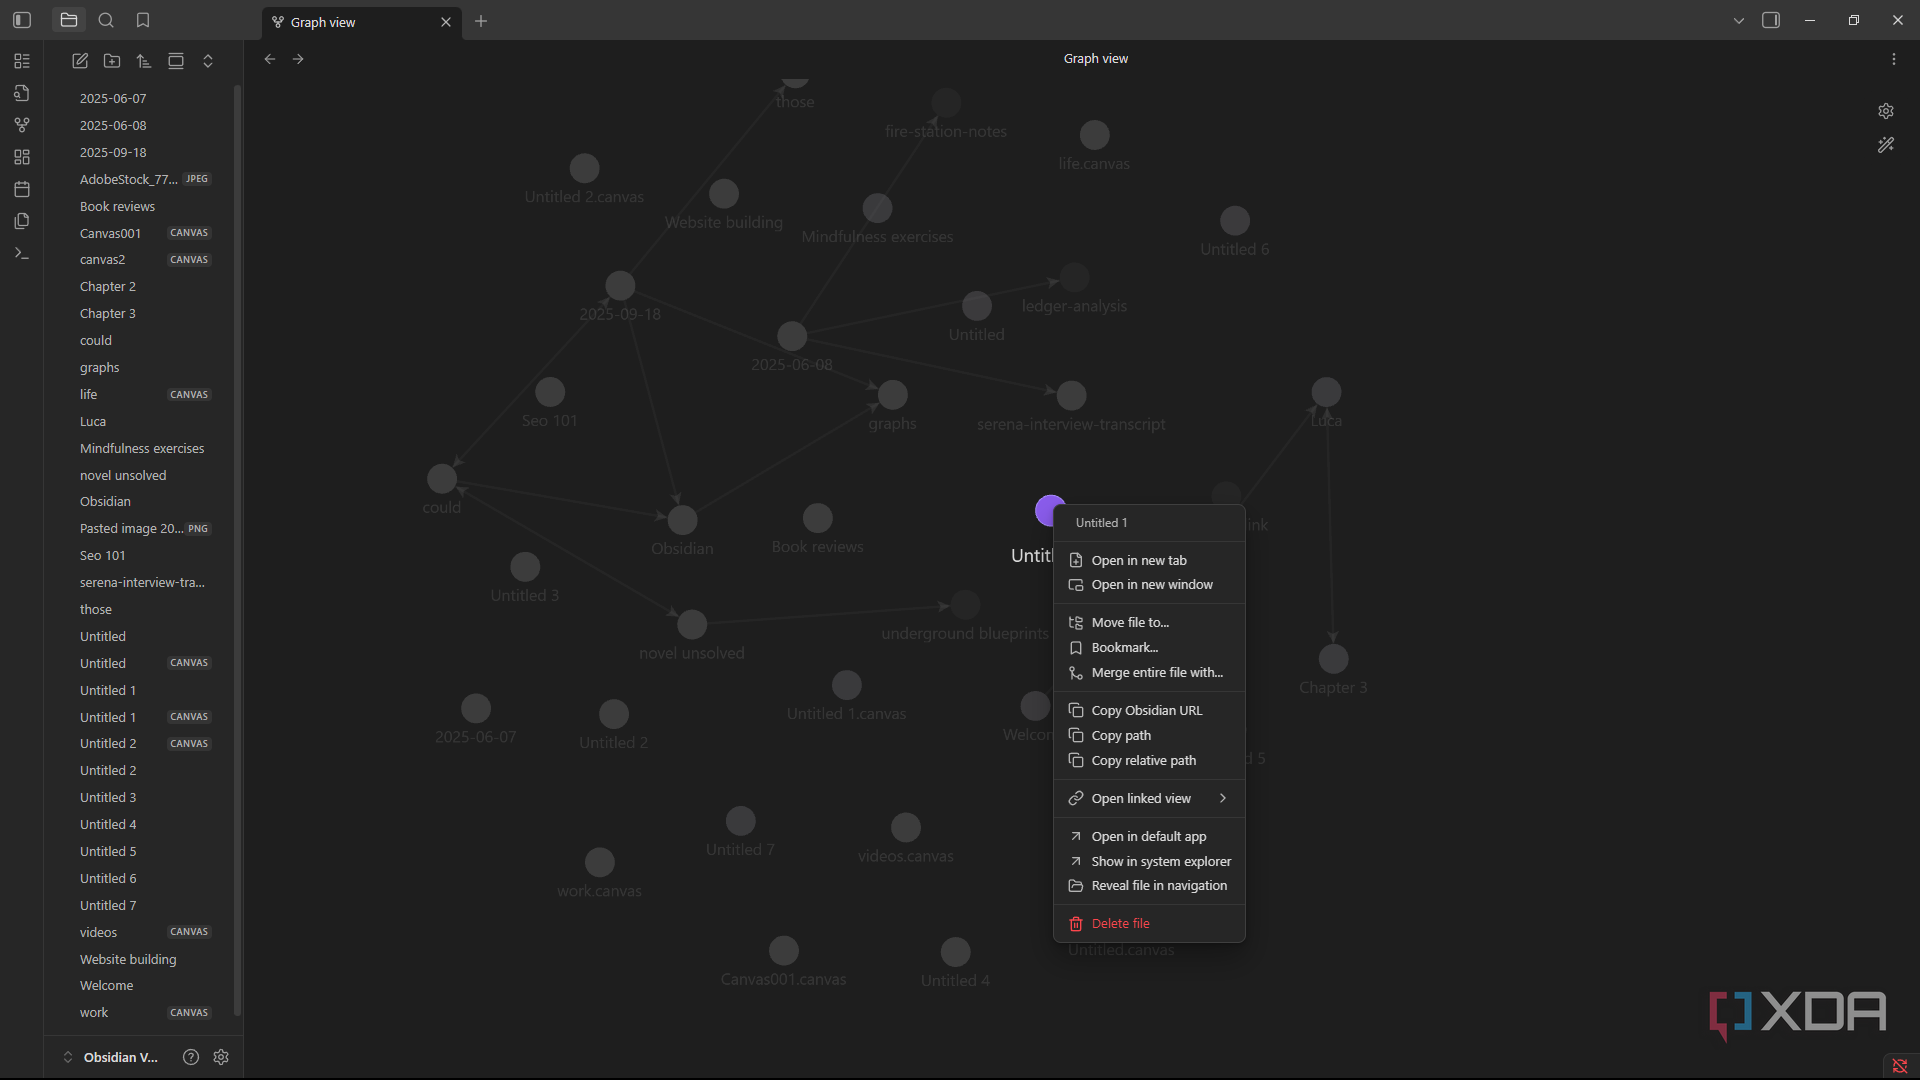
Task: Click the Obsidian graph node
Action: [682, 520]
